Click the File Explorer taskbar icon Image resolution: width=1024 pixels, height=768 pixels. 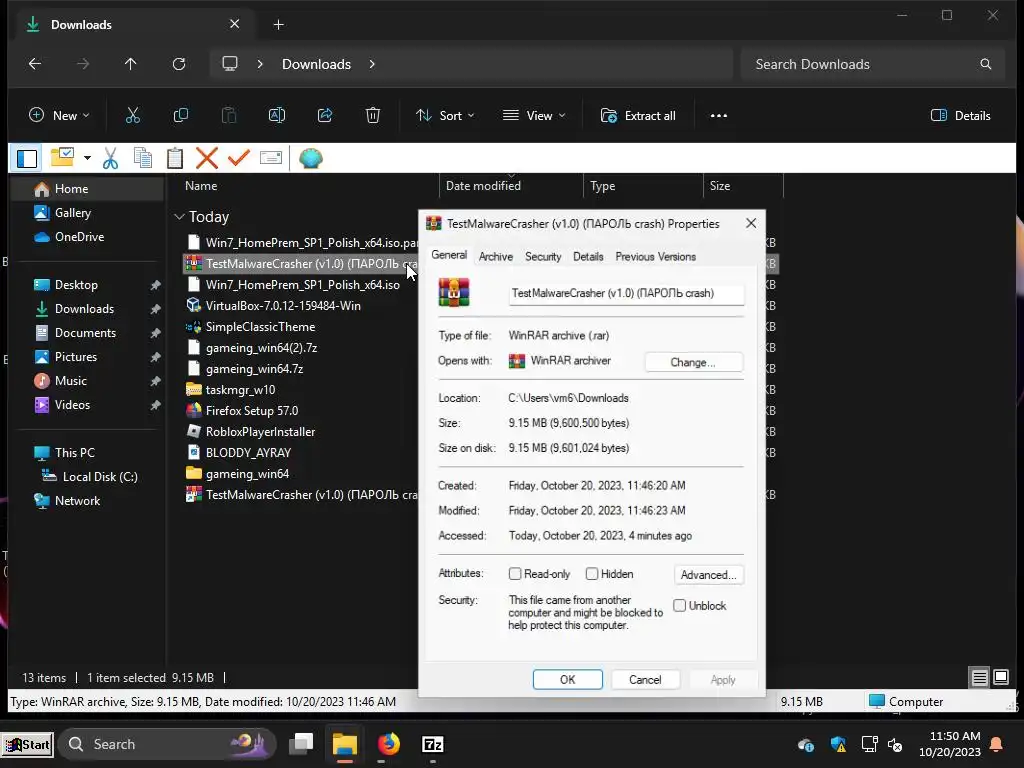click(345, 744)
